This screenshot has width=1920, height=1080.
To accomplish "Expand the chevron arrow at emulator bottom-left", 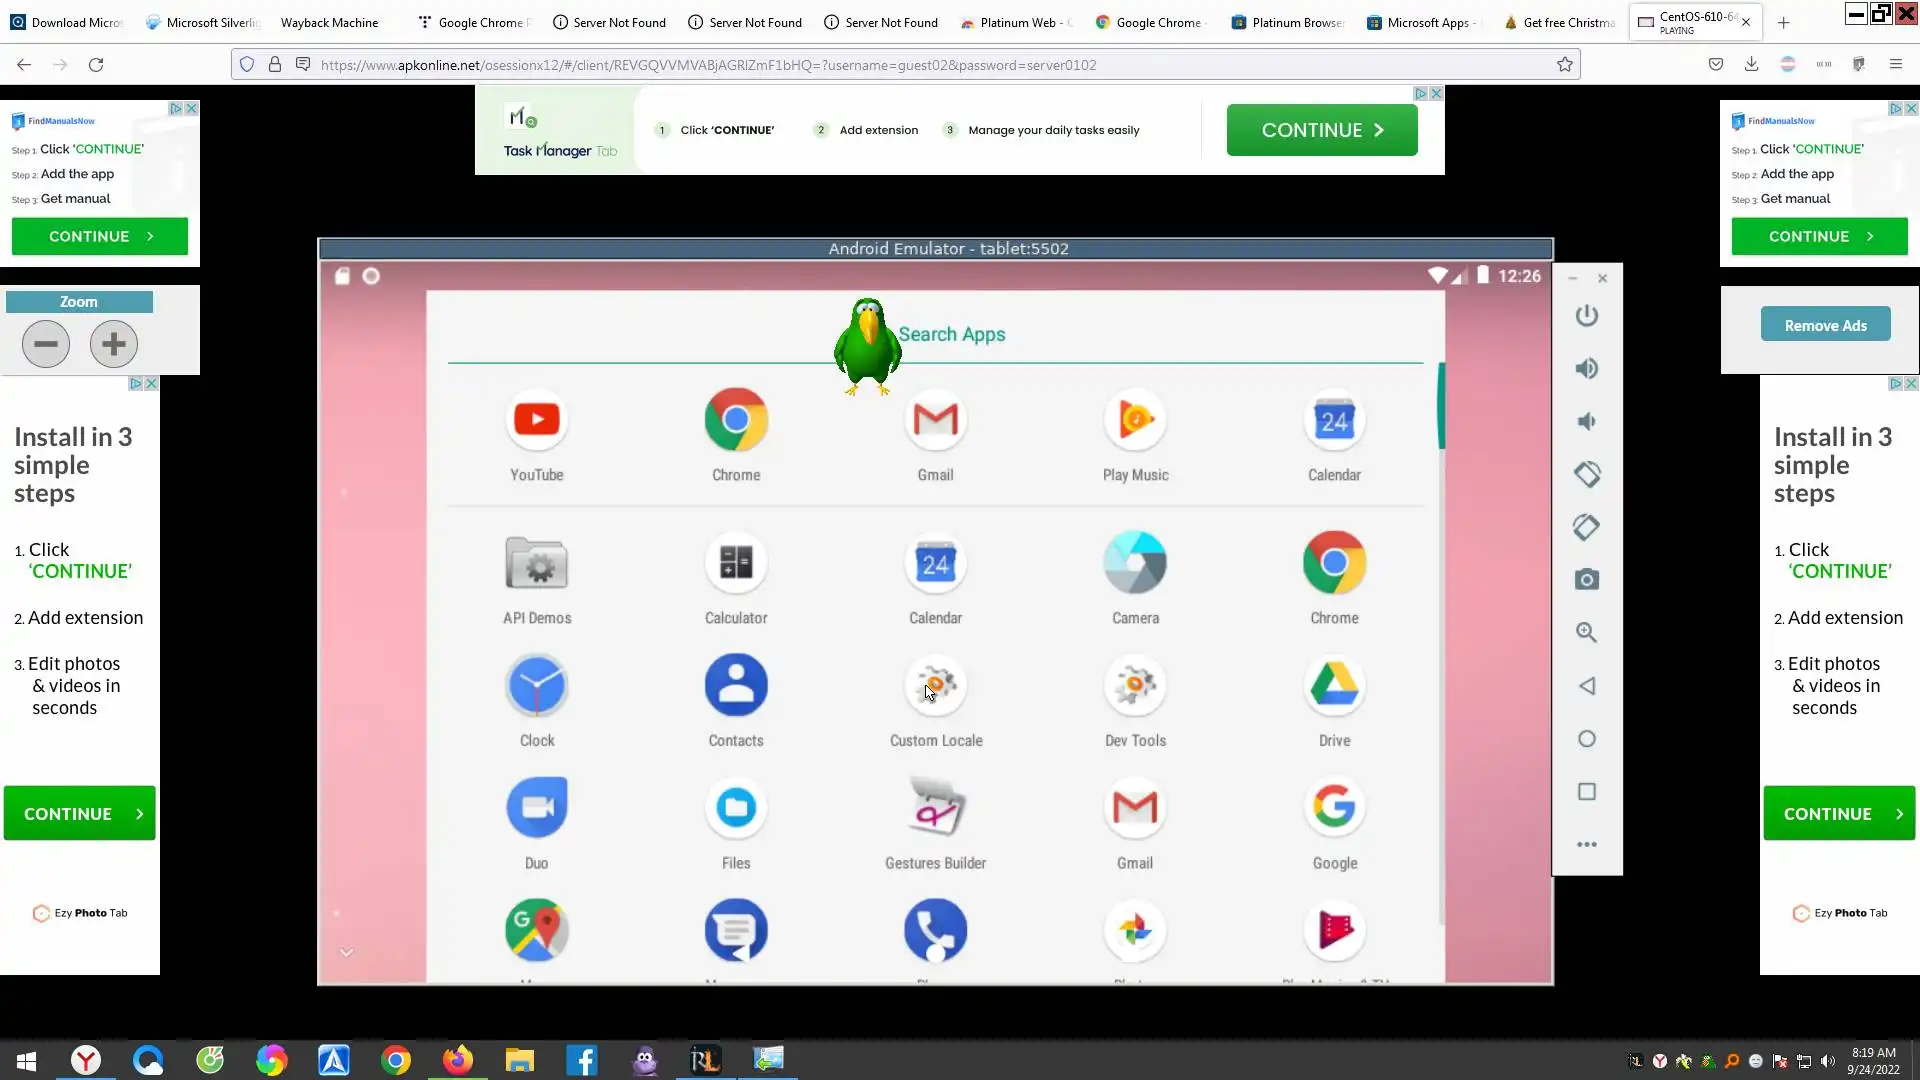I will point(346,952).
